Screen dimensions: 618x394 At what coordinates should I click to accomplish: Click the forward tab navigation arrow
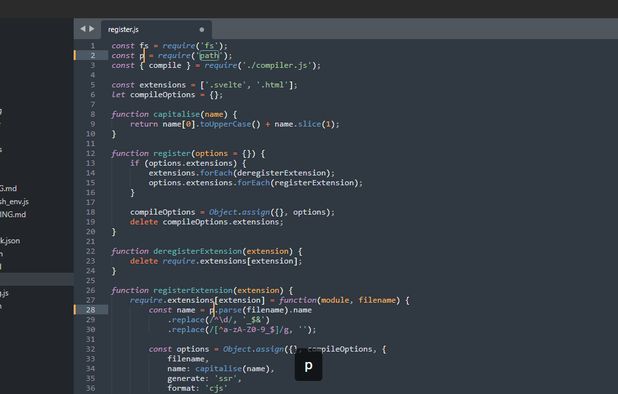point(92,29)
